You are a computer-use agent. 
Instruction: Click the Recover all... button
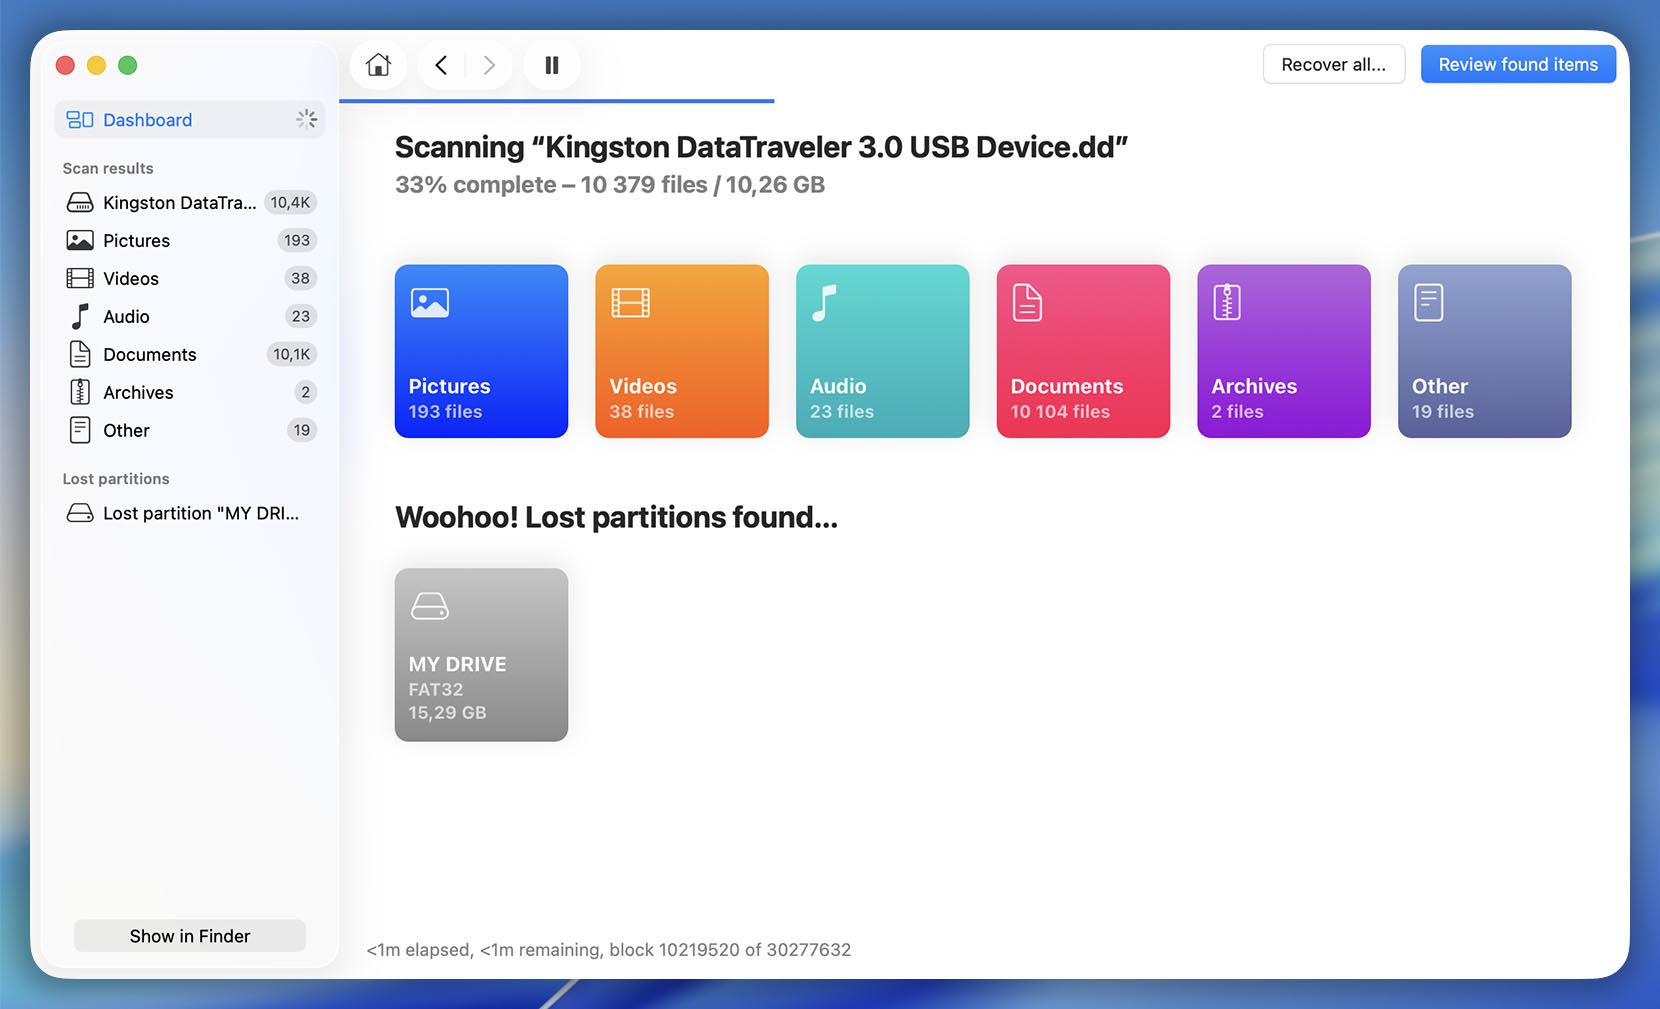(x=1334, y=64)
